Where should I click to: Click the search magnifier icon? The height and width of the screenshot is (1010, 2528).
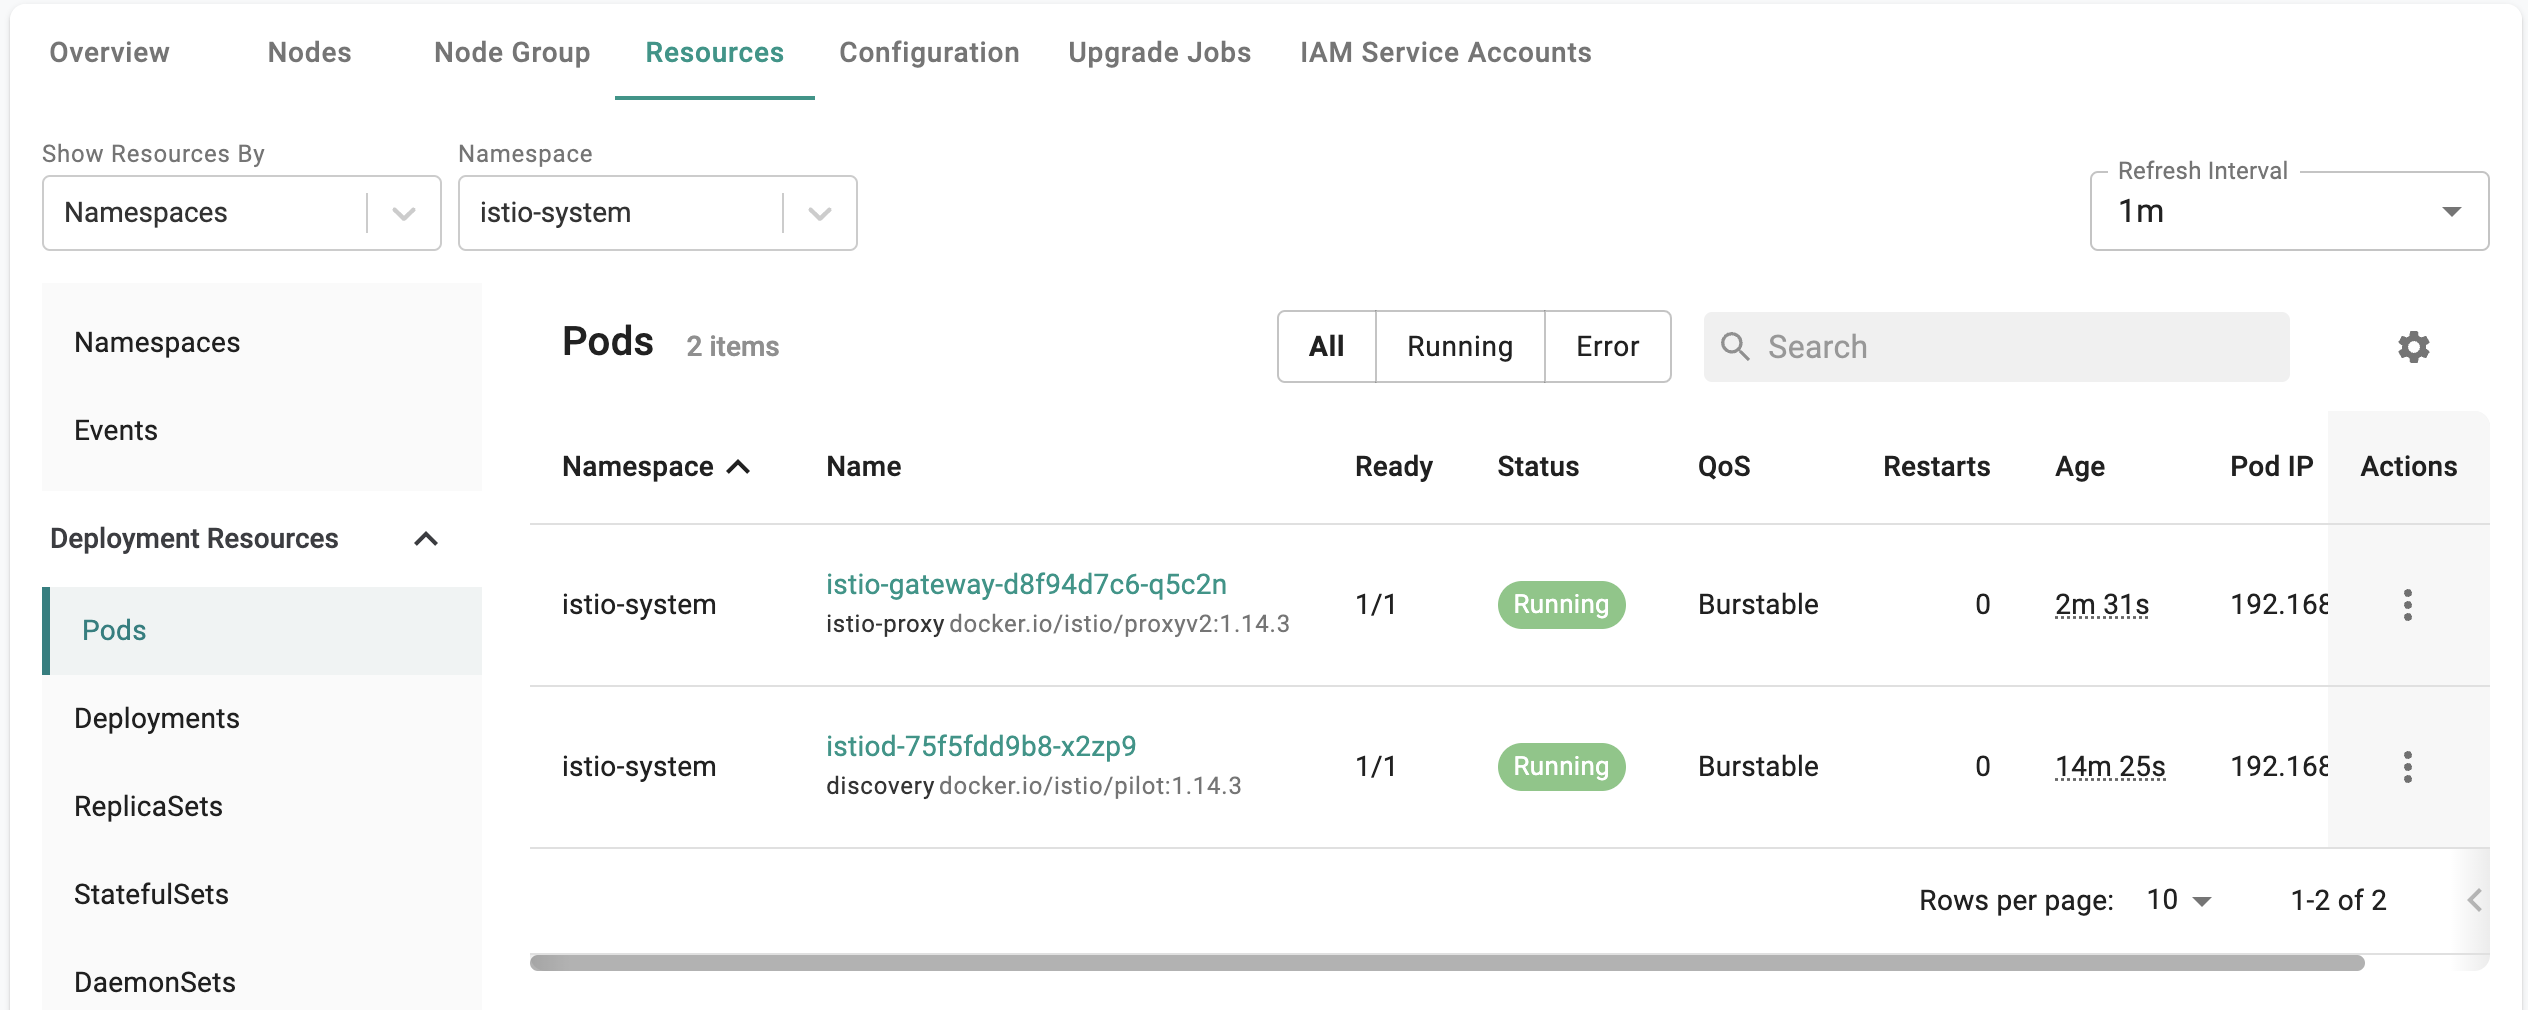[x=1735, y=347]
